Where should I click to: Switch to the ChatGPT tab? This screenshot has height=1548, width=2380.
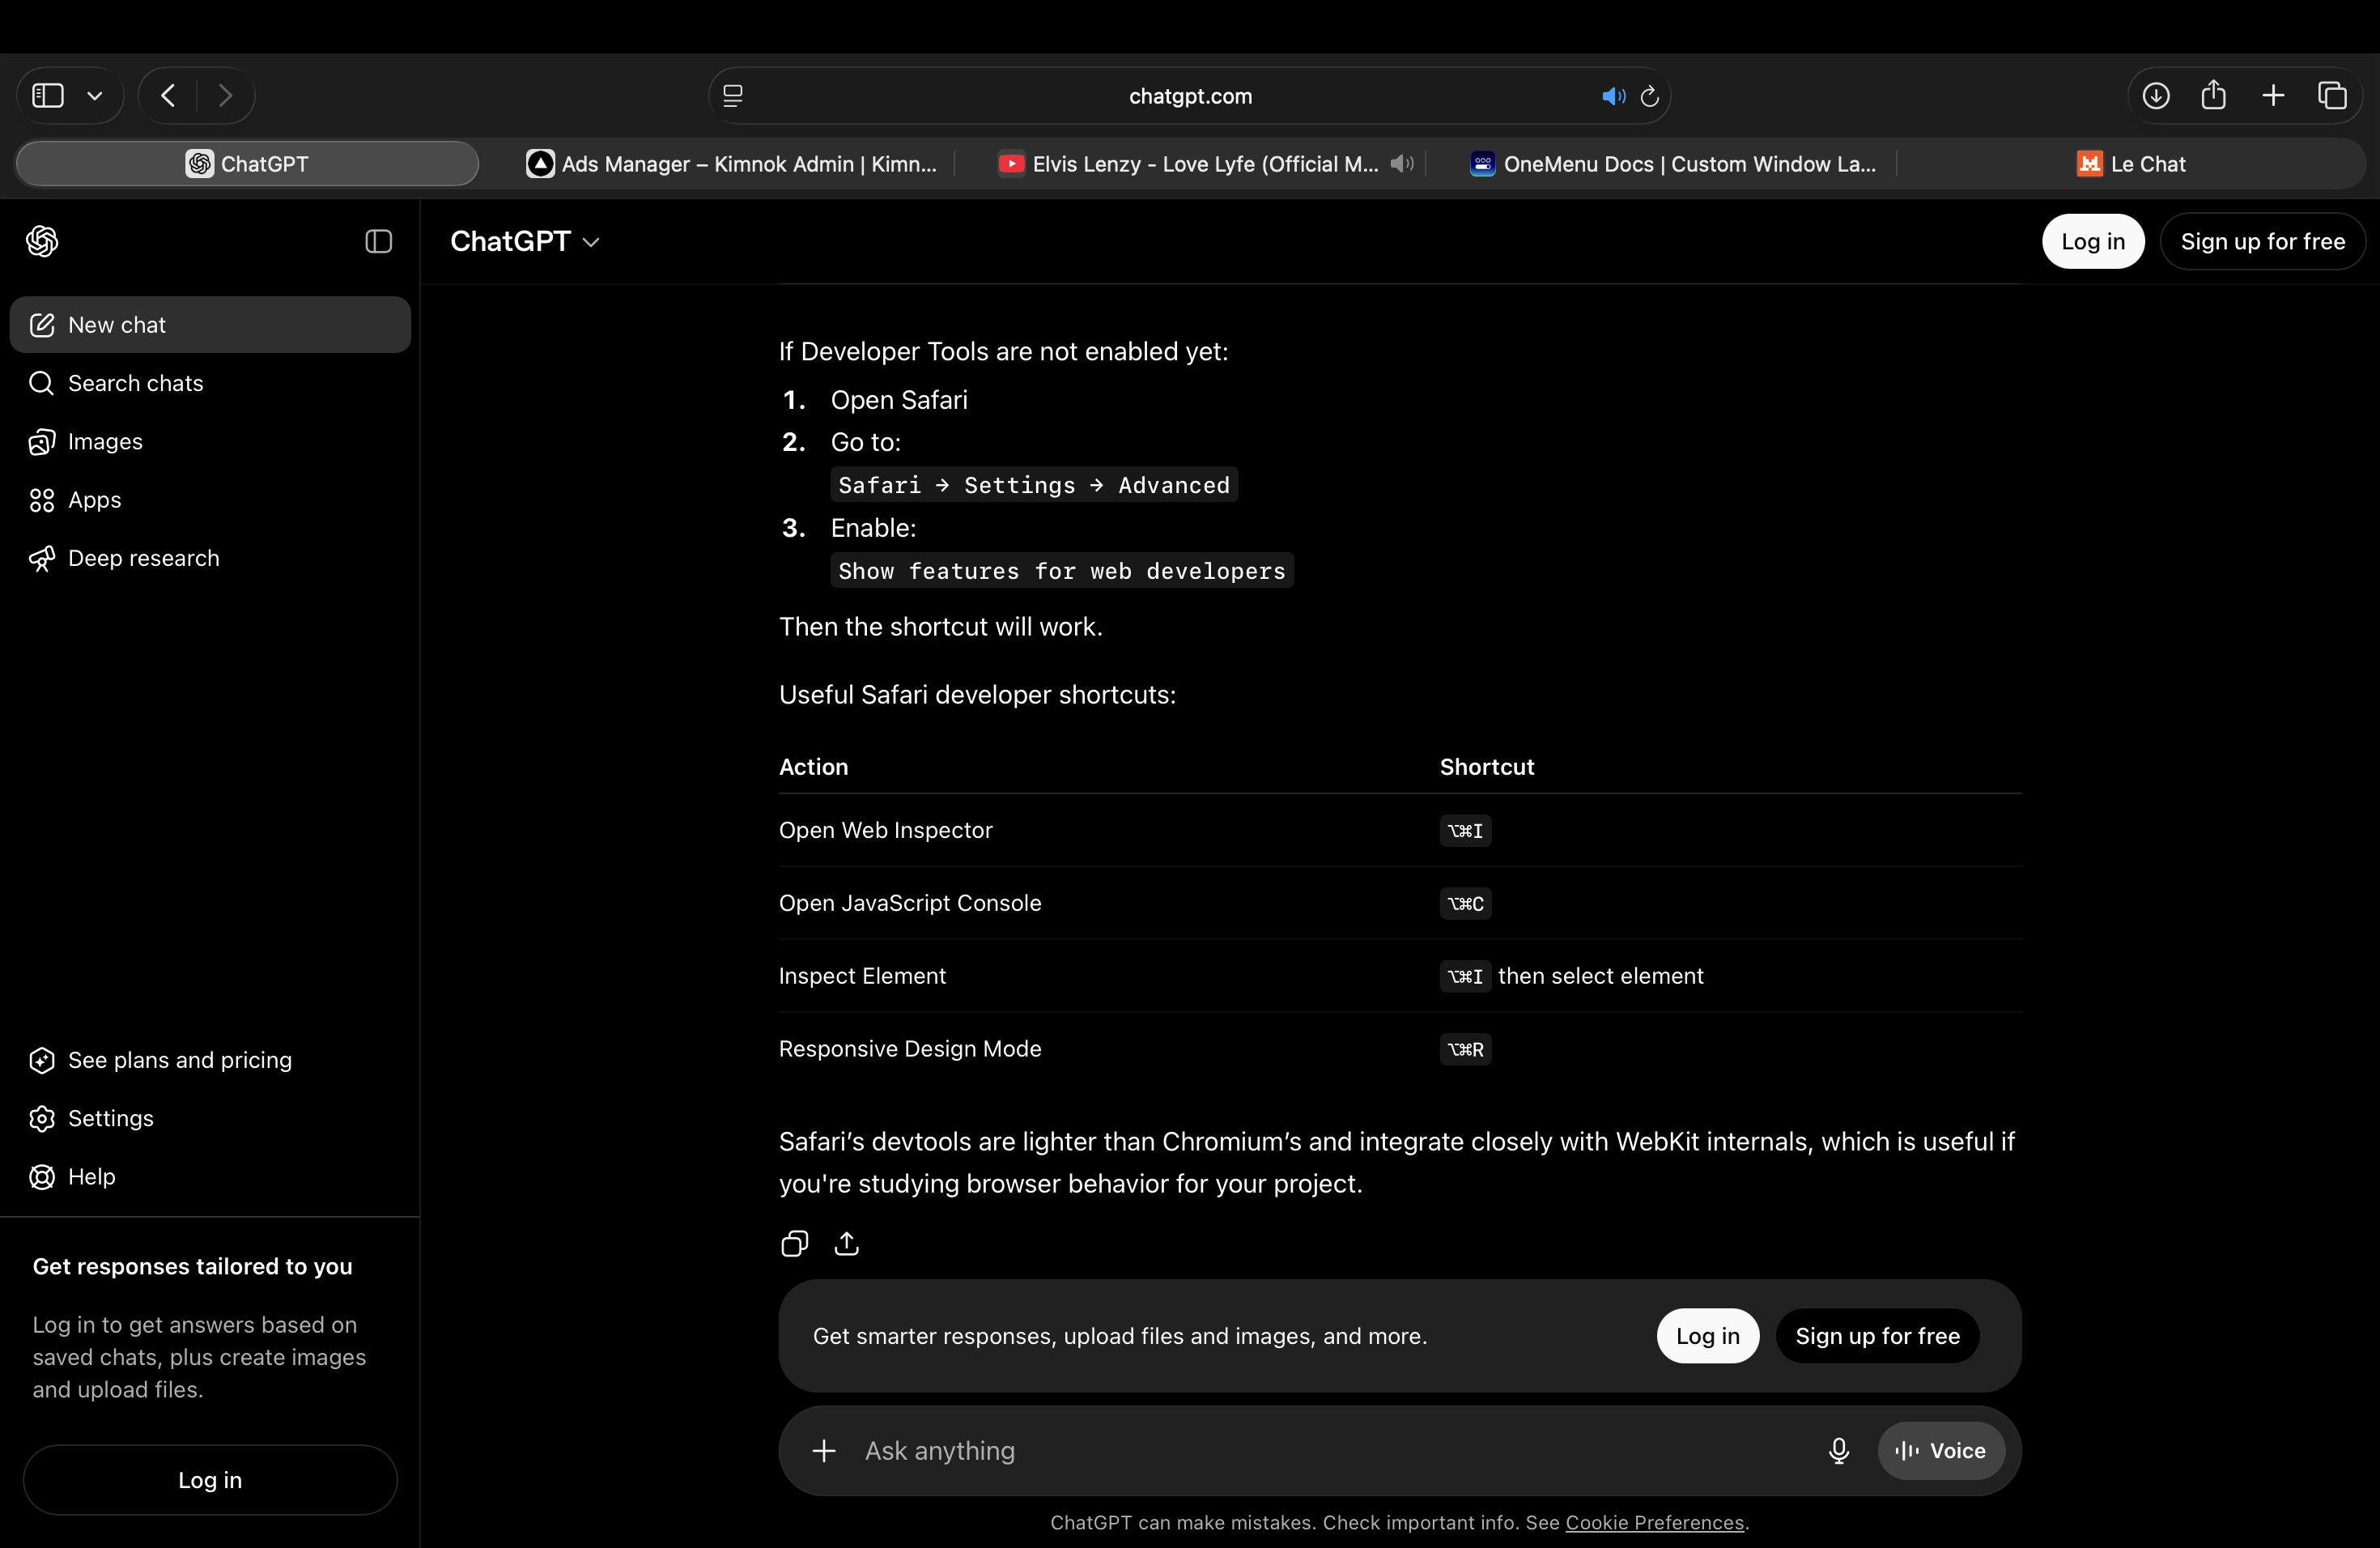(247, 164)
